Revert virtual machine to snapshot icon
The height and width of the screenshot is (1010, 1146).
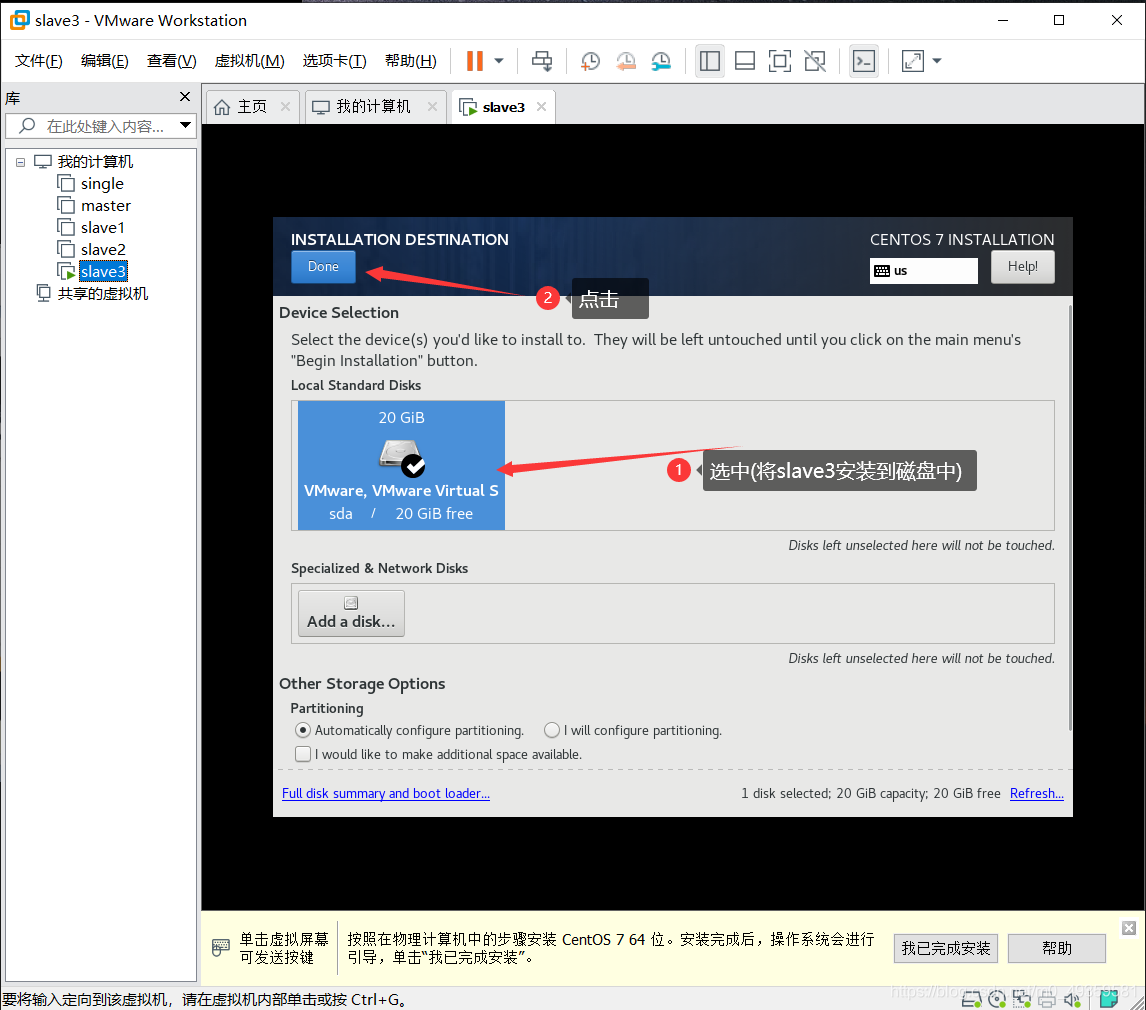pos(626,61)
